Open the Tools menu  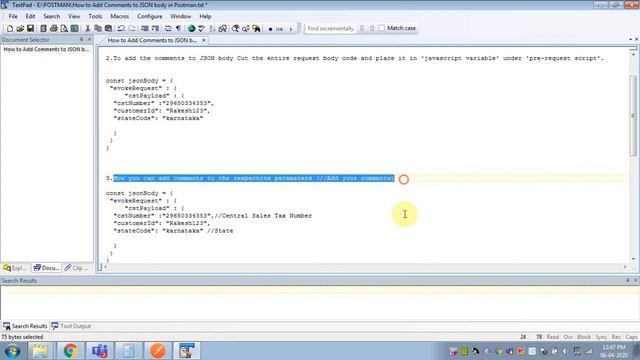pos(95,16)
